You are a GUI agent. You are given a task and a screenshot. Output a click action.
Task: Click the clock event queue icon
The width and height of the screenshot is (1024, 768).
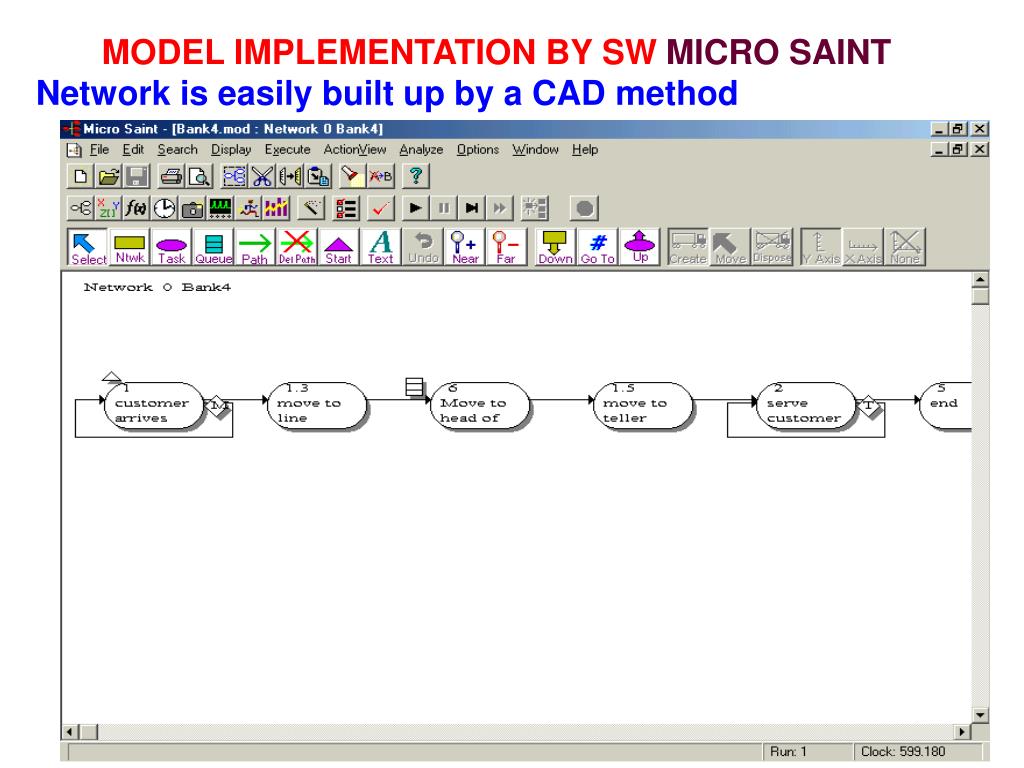click(165, 208)
